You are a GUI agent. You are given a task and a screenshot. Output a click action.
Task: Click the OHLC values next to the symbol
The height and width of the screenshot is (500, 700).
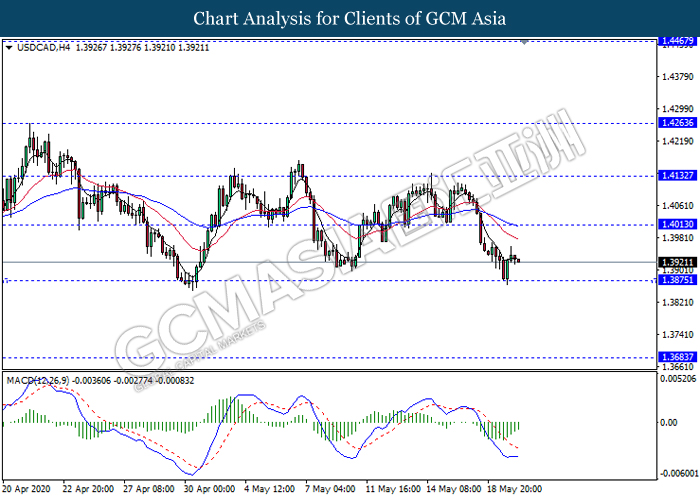point(142,47)
